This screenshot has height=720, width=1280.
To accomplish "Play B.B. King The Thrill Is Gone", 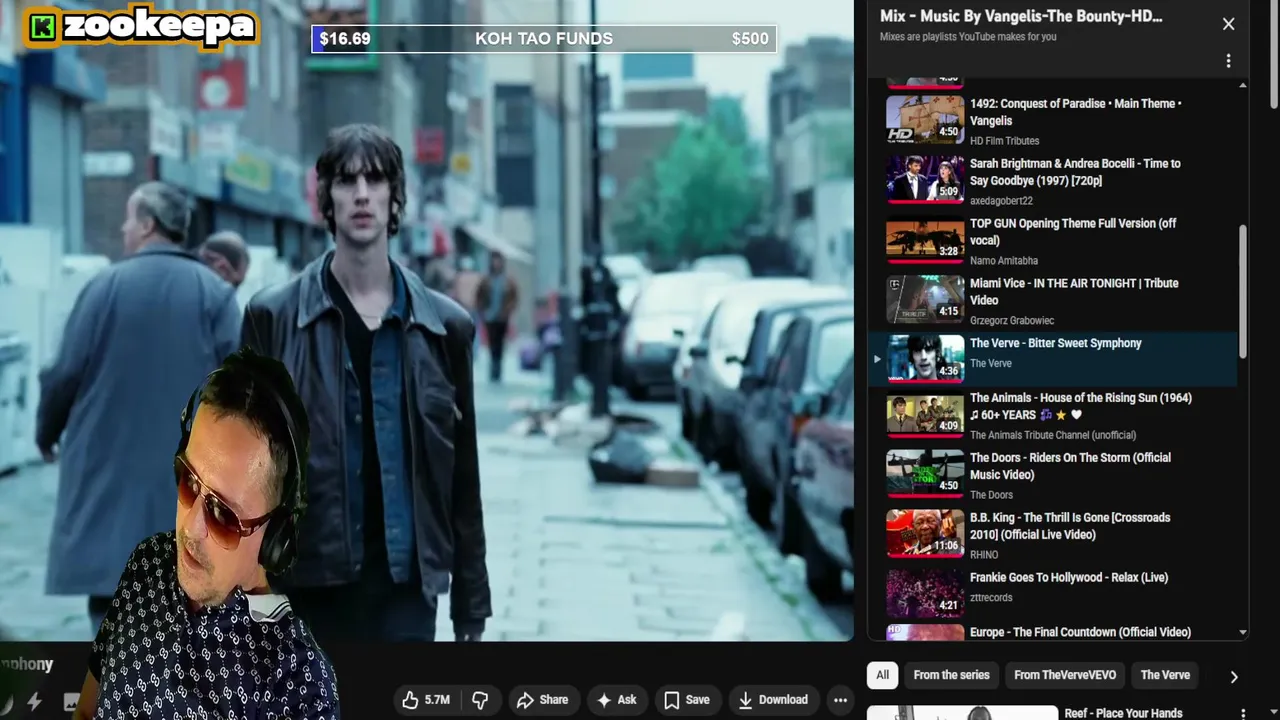I will point(1070,526).
